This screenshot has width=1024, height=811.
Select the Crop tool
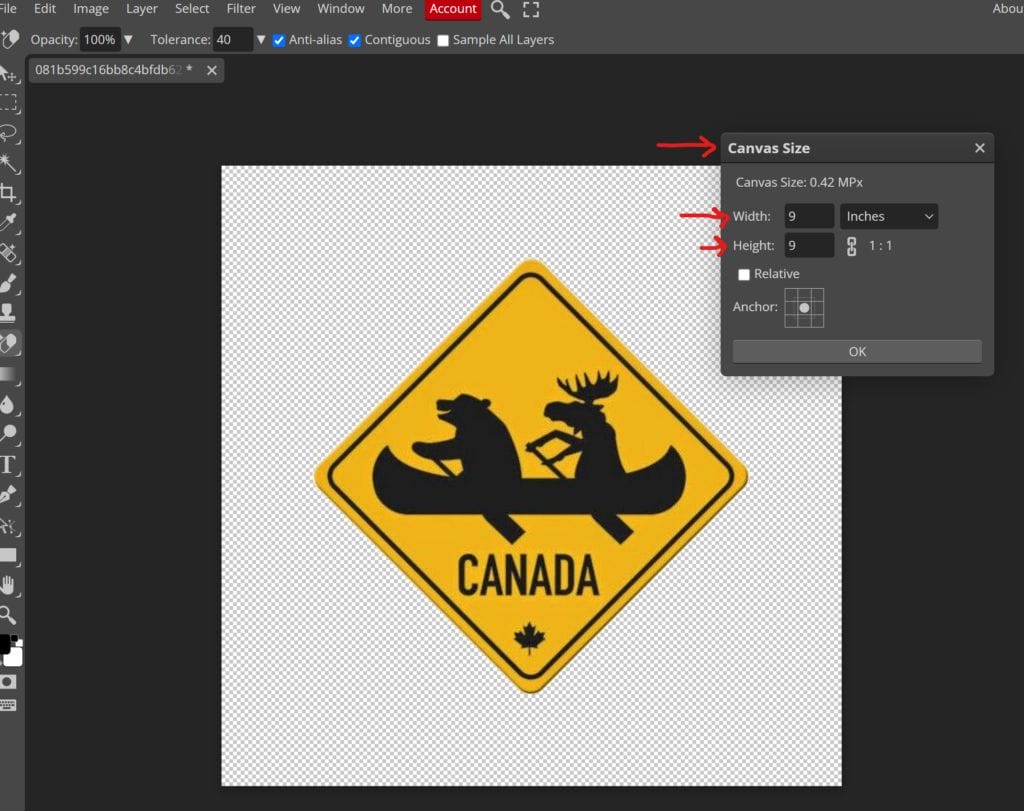click(x=8, y=193)
